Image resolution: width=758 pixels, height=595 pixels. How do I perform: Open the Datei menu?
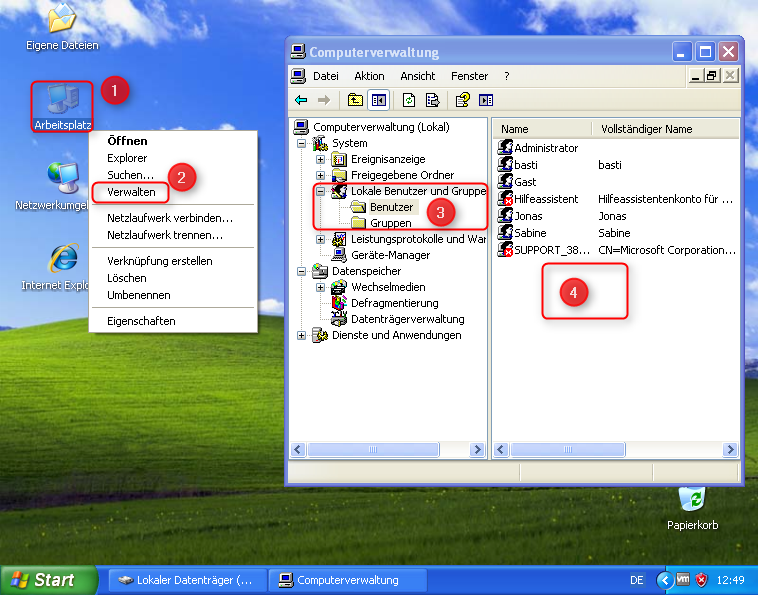tap(326, 76)
